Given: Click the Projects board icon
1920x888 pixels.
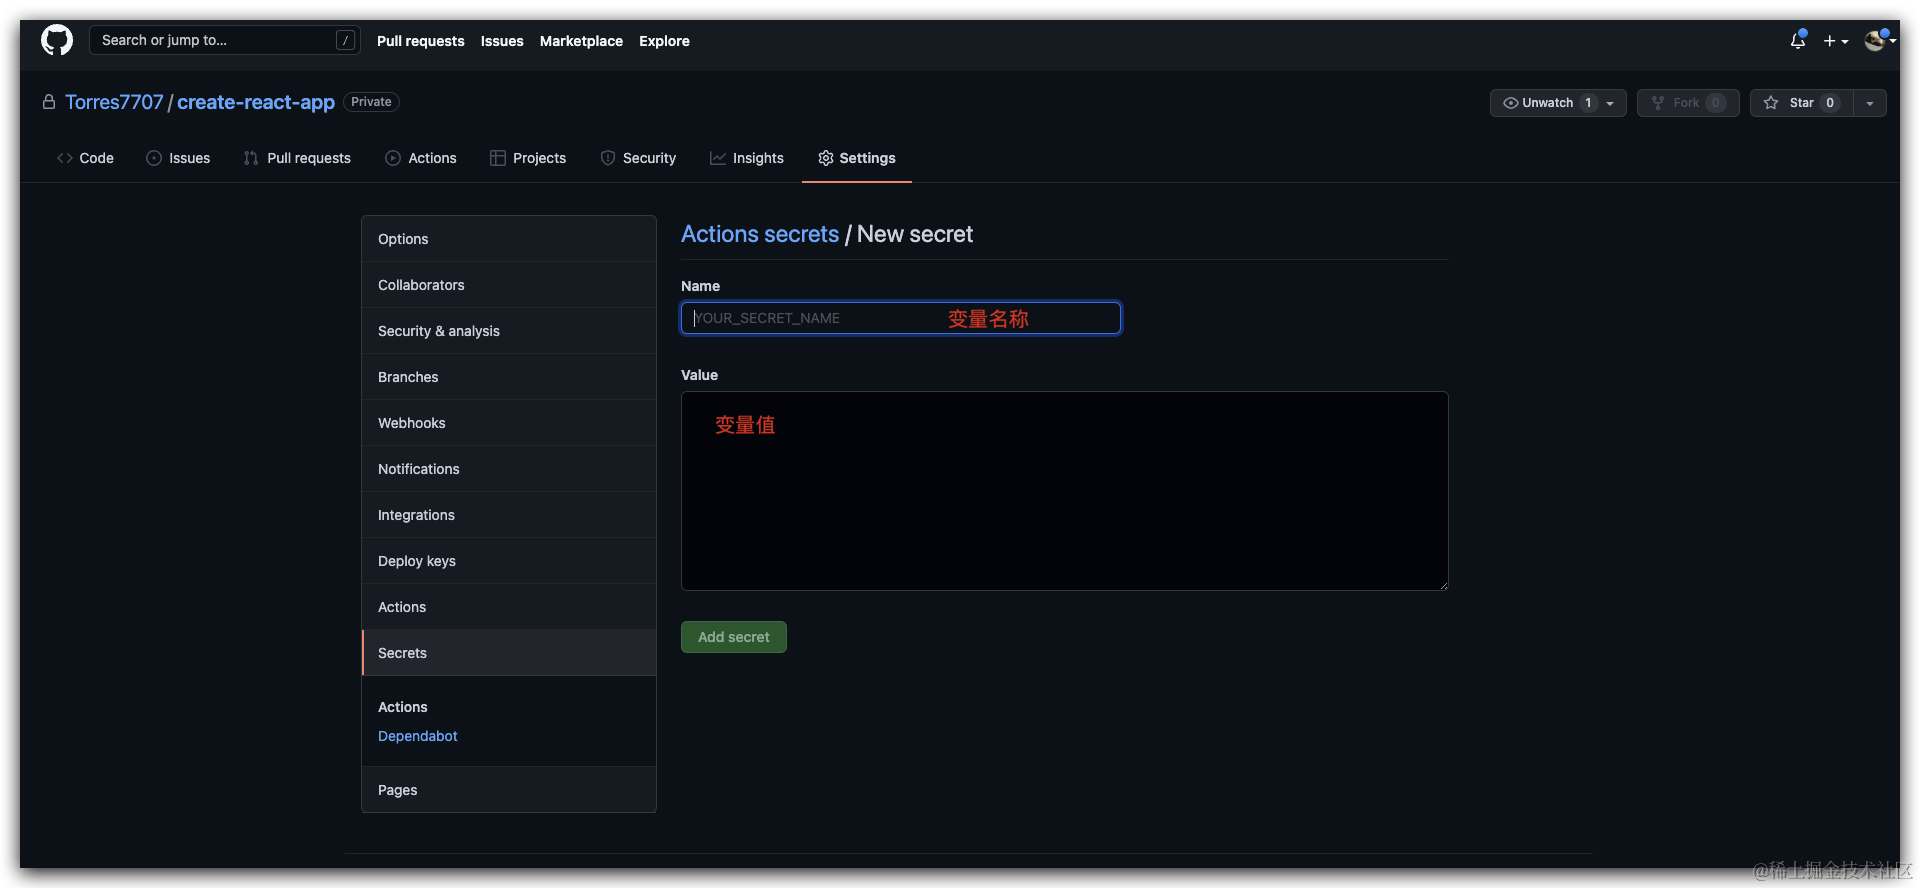Looking at the screenshot, I should coord(498,158).
